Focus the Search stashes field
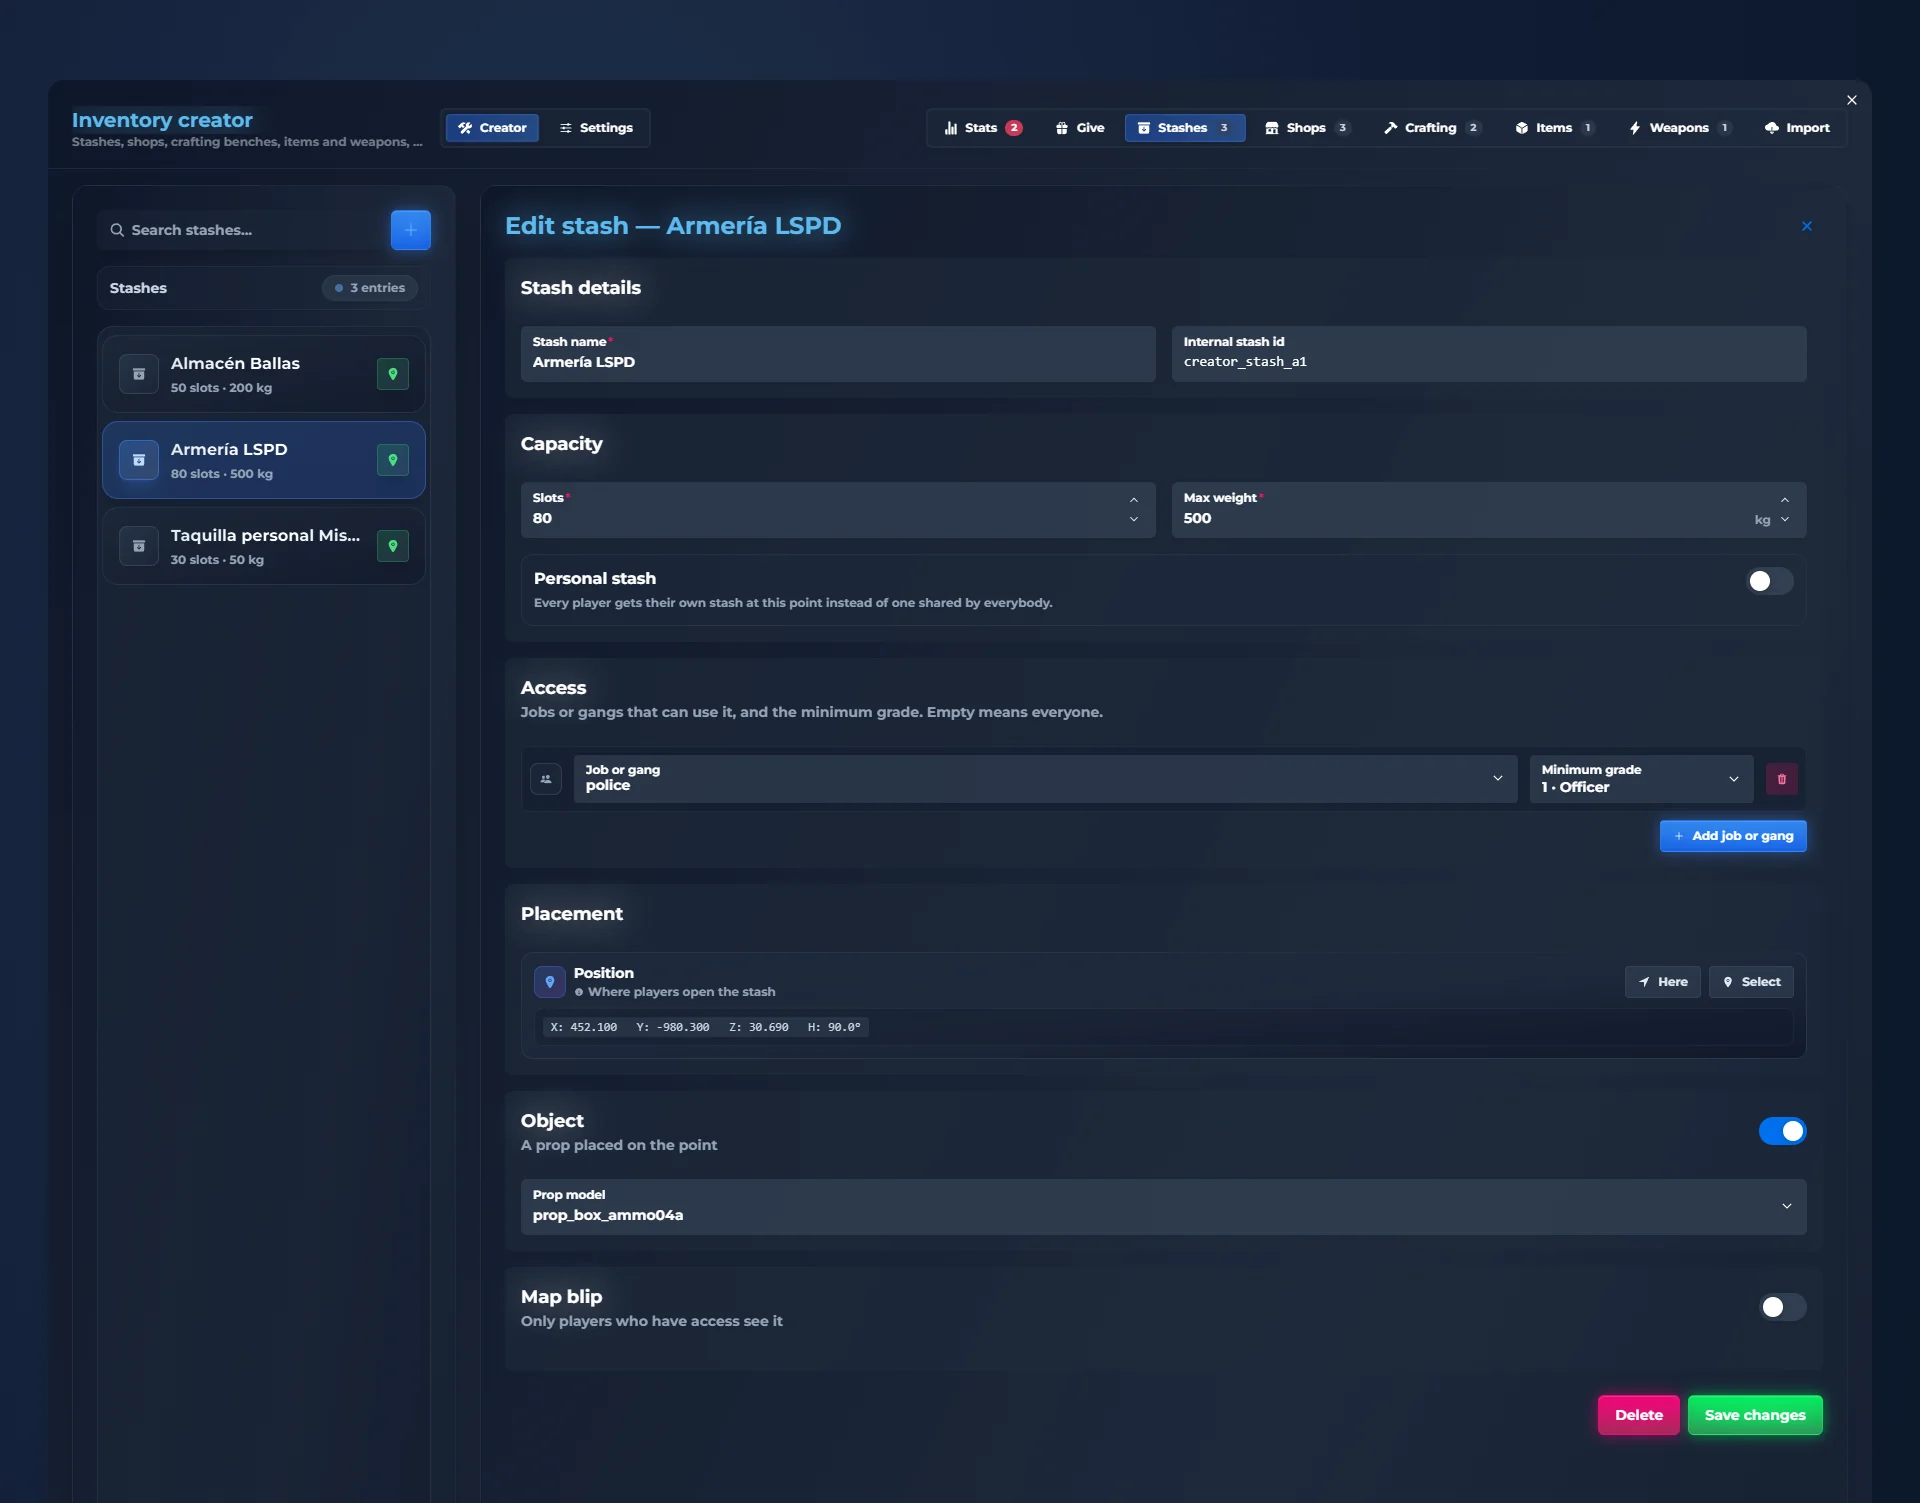This screenshot has height=1503, width=1920. (240, 230)
